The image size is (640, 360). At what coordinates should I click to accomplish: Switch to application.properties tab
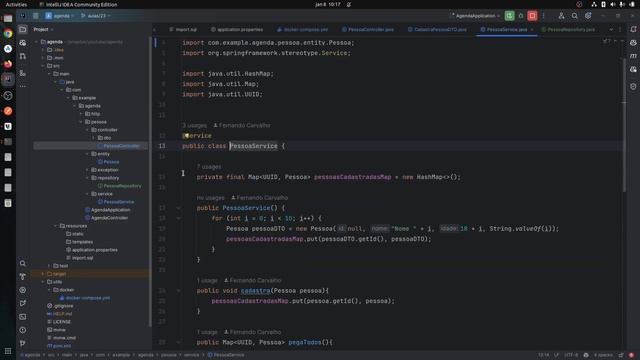click(x=237, y=29)
